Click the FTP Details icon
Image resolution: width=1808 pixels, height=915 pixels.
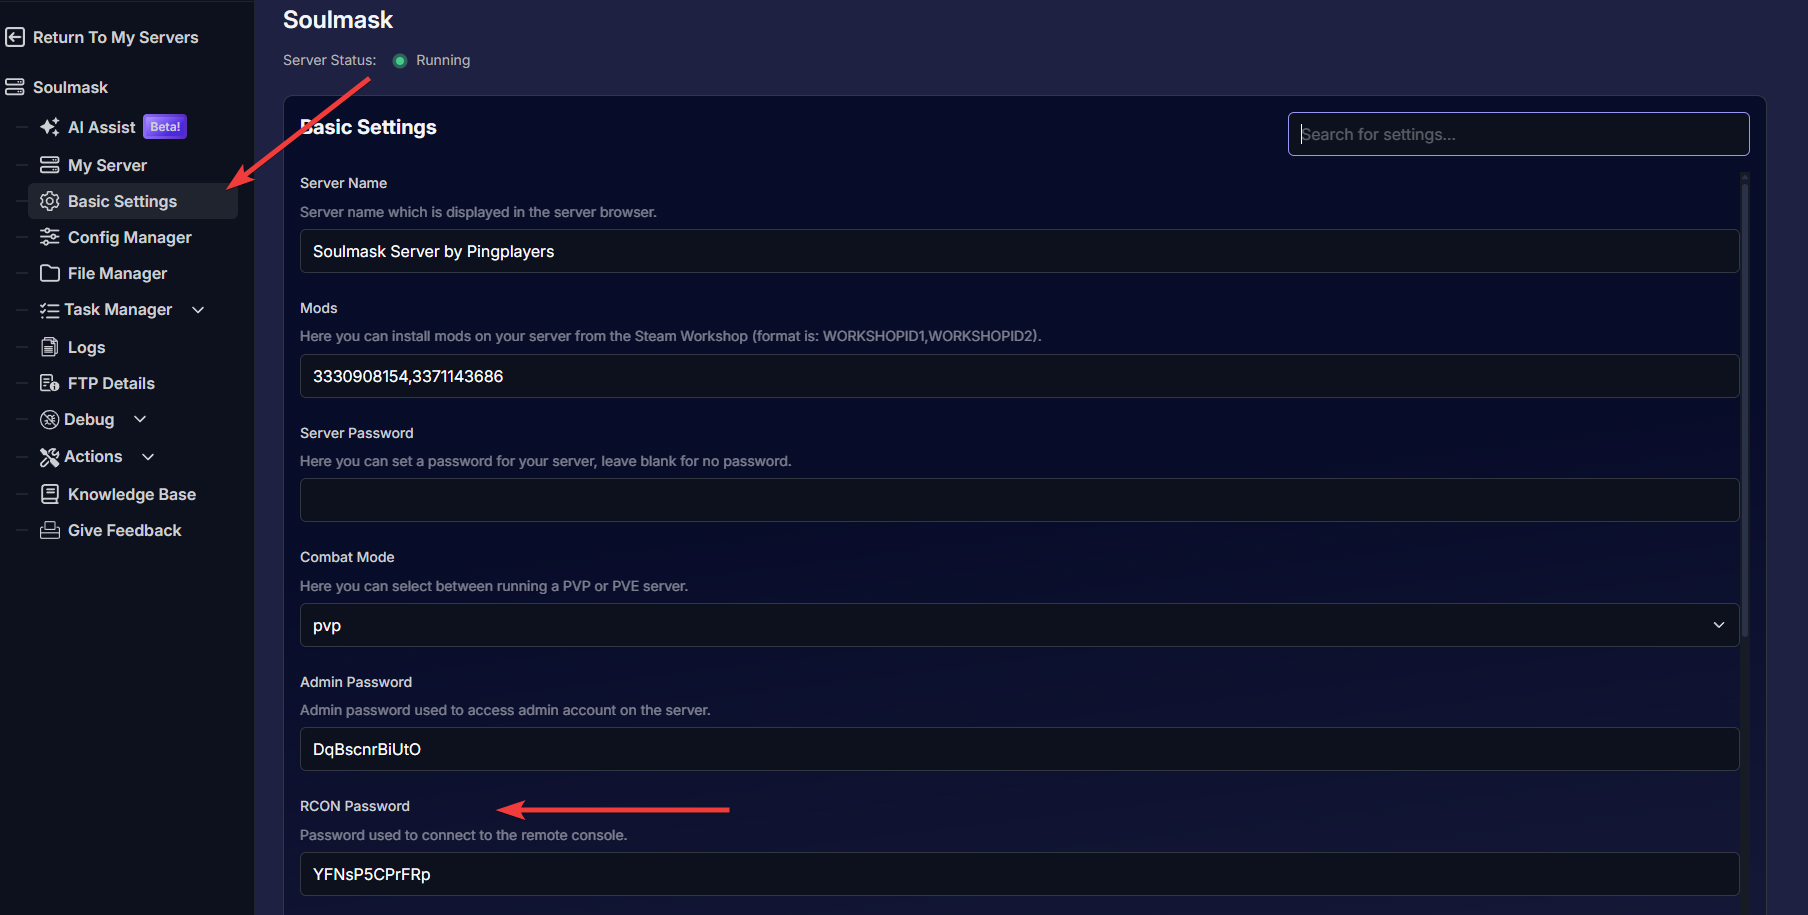pyautogui.click(x=49, y=383)
